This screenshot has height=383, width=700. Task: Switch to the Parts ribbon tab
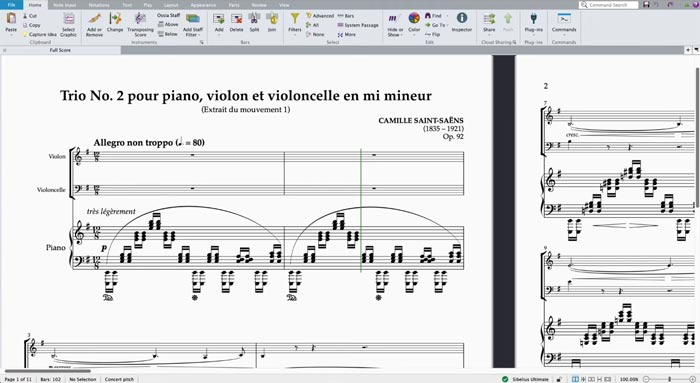[x=234, y=5]
